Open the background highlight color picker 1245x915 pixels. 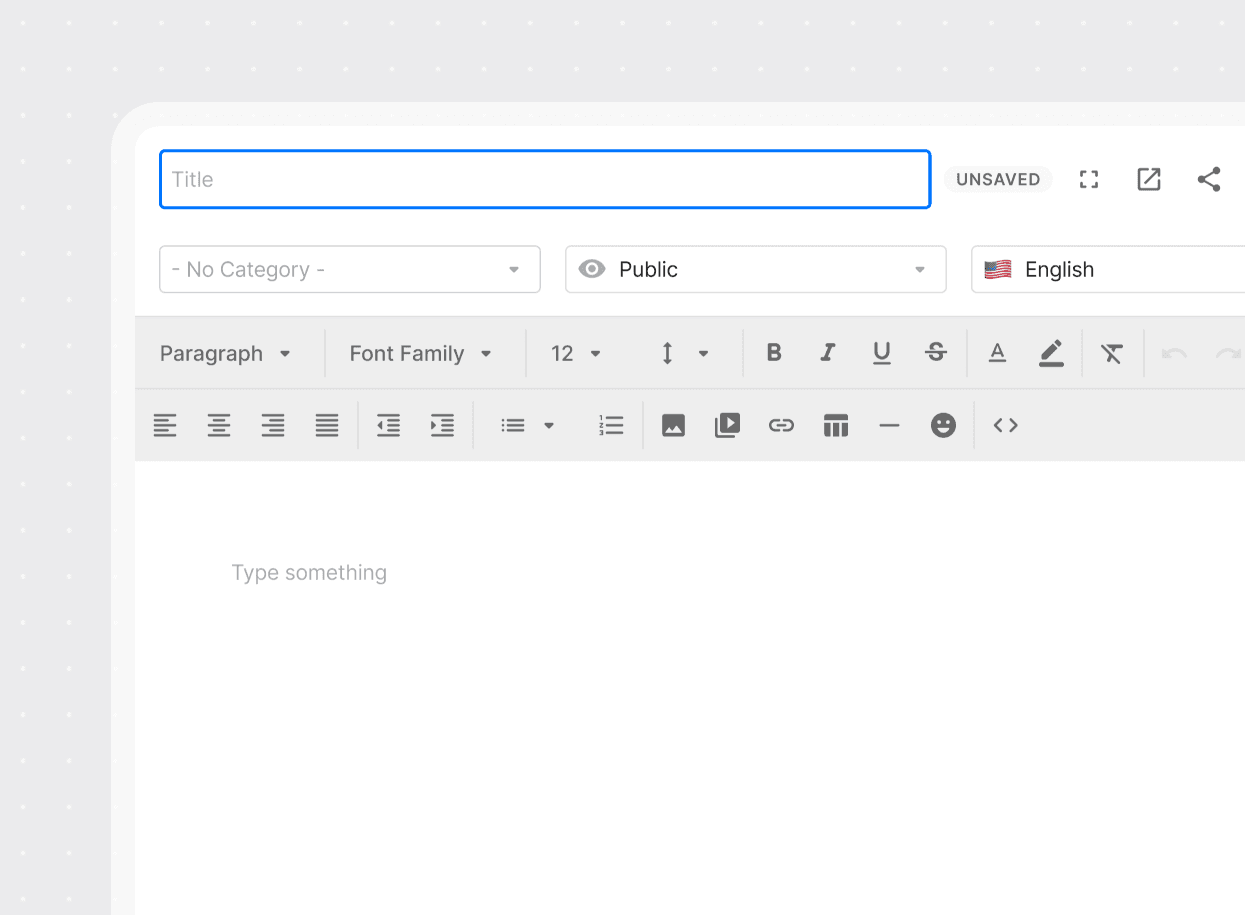click(x=1051, y=353)
